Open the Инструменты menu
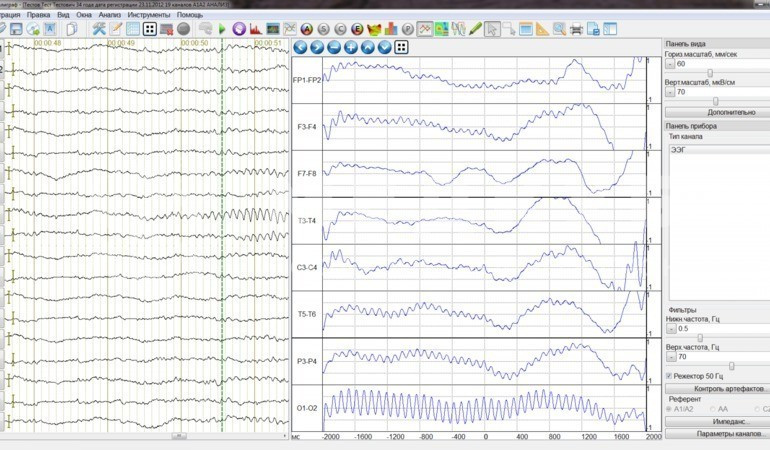This screenshot has width=770, height=450. click(x=149, y=15)
